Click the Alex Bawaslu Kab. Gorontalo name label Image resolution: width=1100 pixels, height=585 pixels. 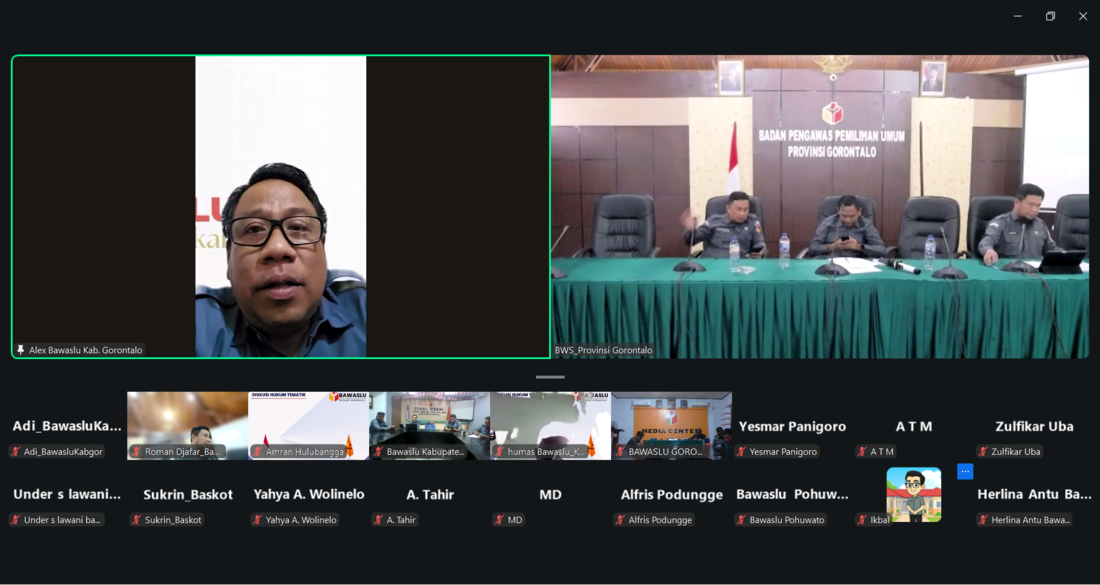(x=86, y=350)
